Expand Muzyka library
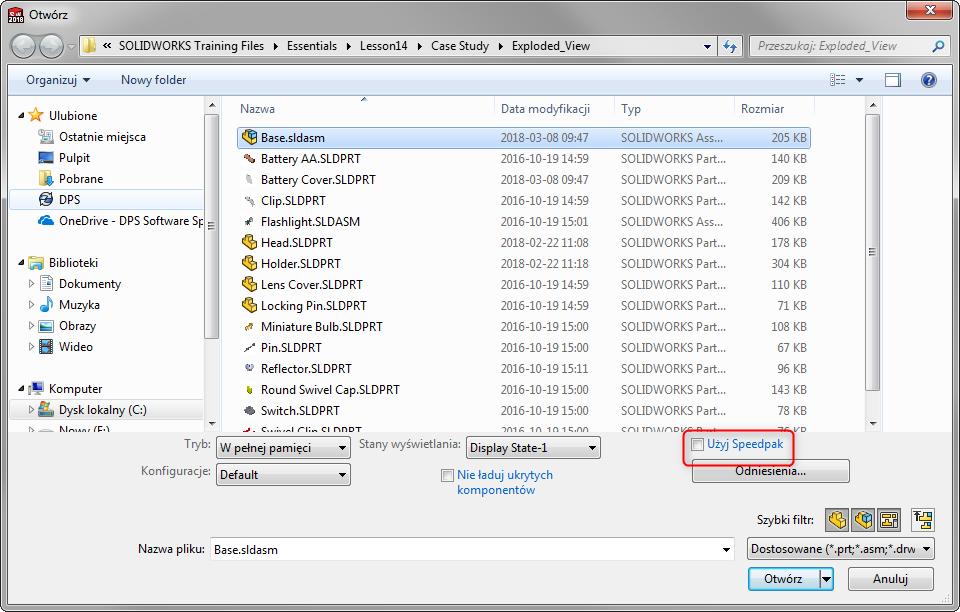This screenshot has width=960, height=612. point(31,304)
